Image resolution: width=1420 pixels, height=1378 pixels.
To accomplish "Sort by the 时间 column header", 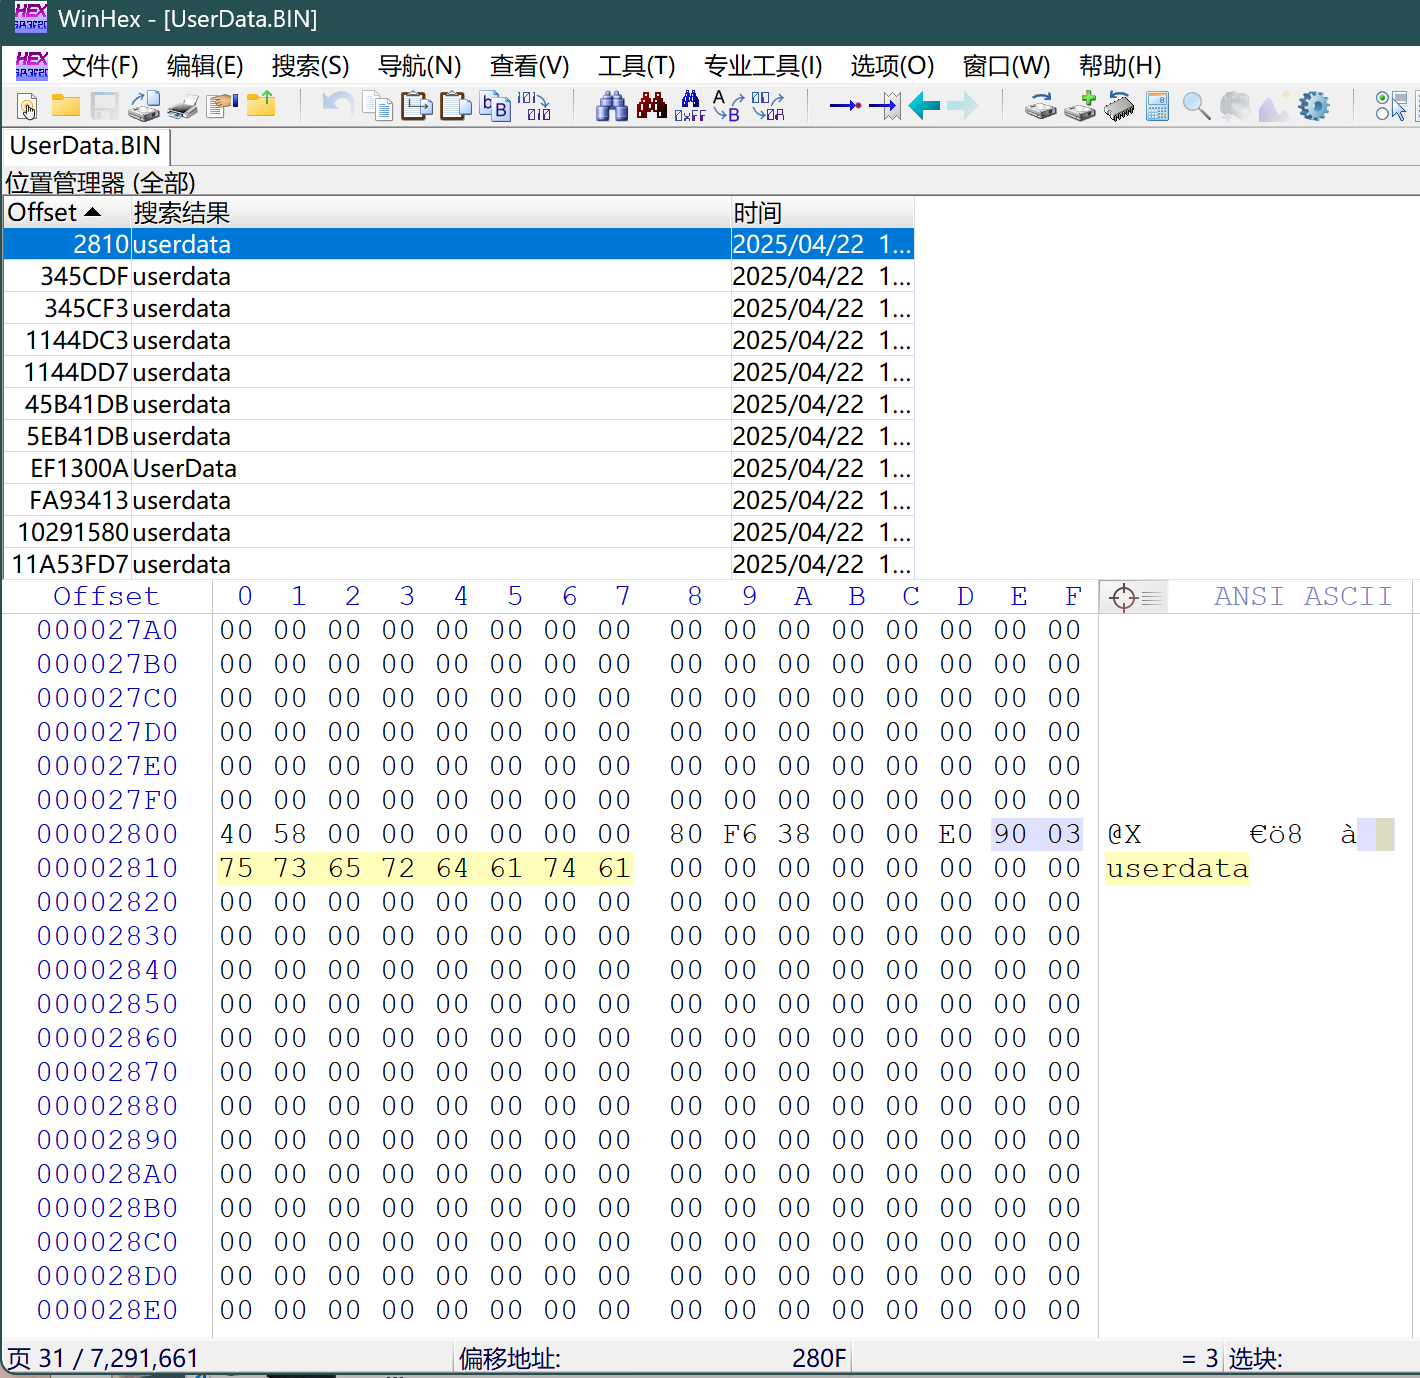I will 822,213.
